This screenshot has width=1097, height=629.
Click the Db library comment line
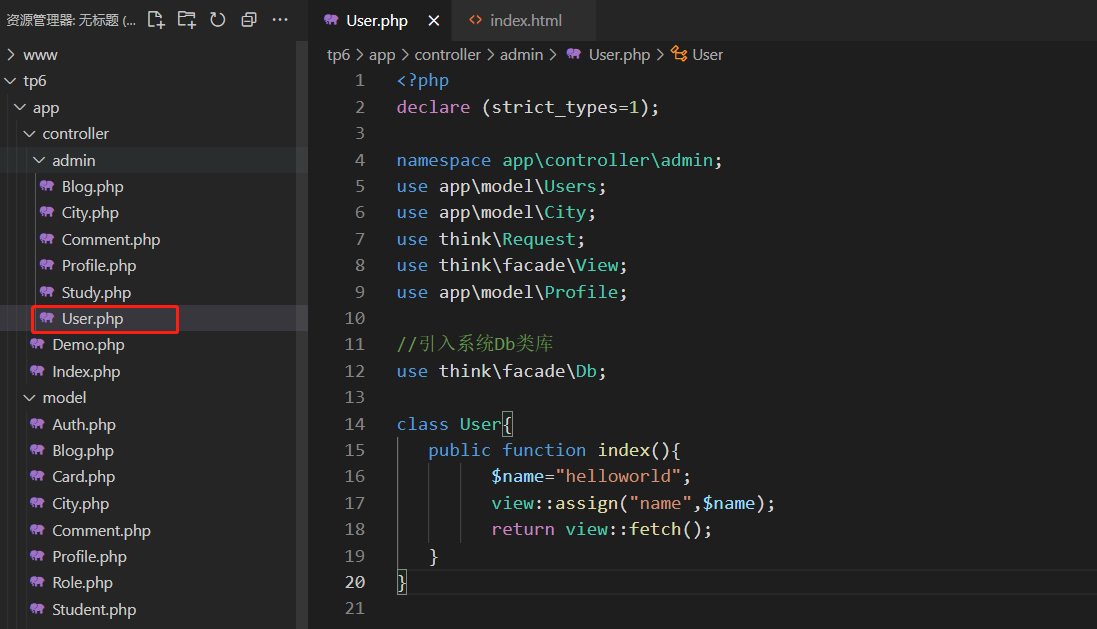tap(475, 344)
